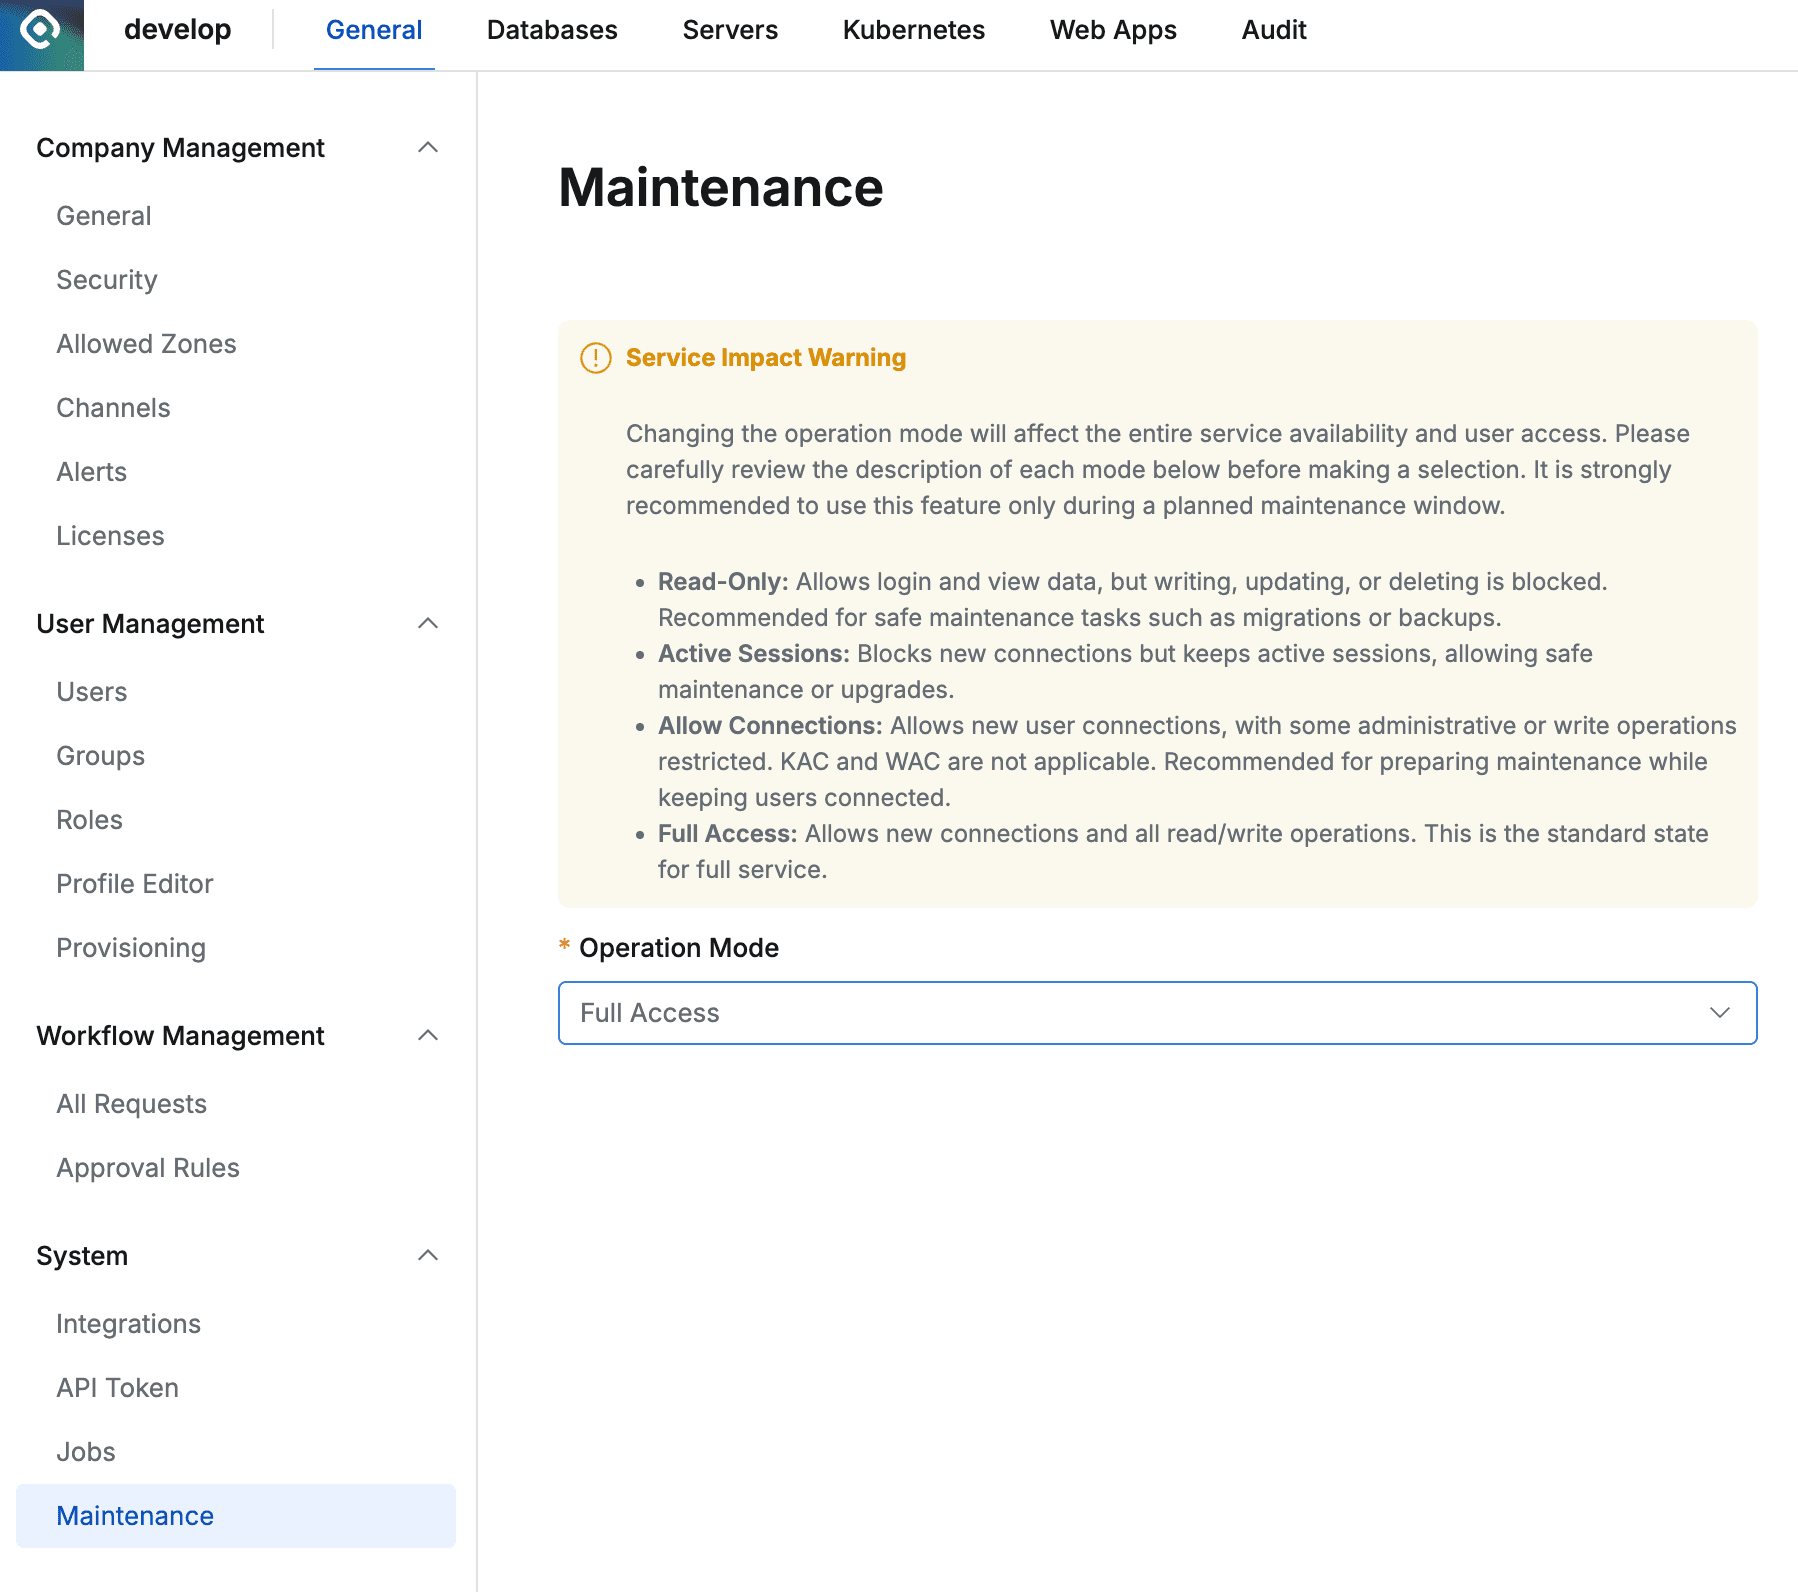Viewport: 1798px width, 1592px height.
Task: Open the Security settings page
Action: [x=106, y=280]
